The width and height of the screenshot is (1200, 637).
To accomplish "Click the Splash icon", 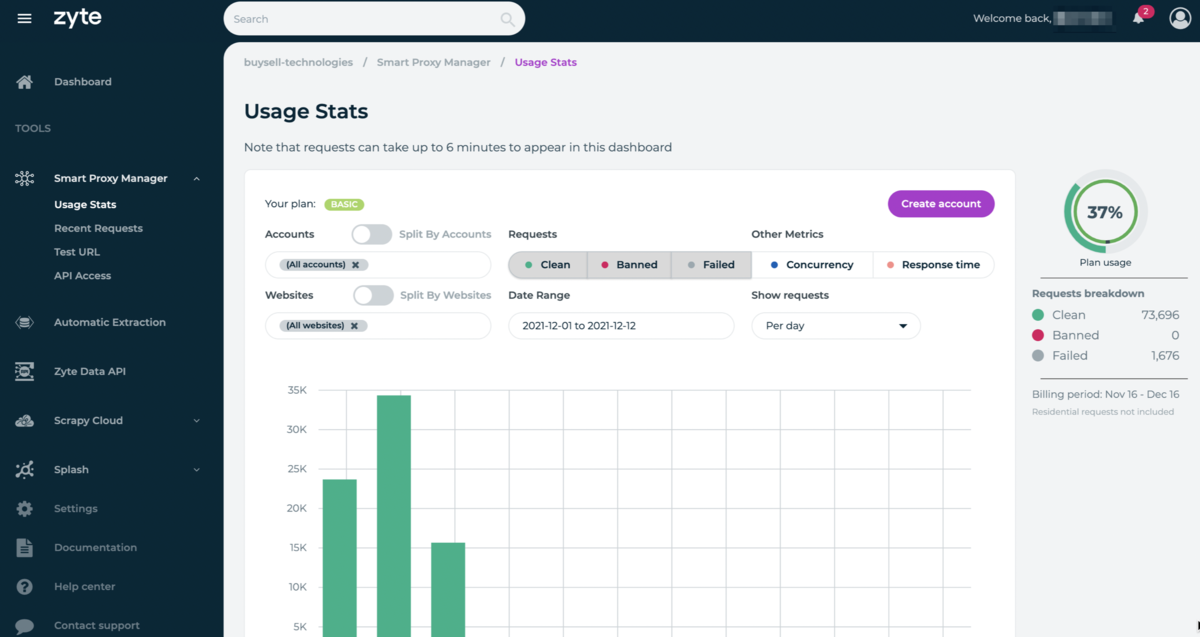I will [x=25, y=469].
